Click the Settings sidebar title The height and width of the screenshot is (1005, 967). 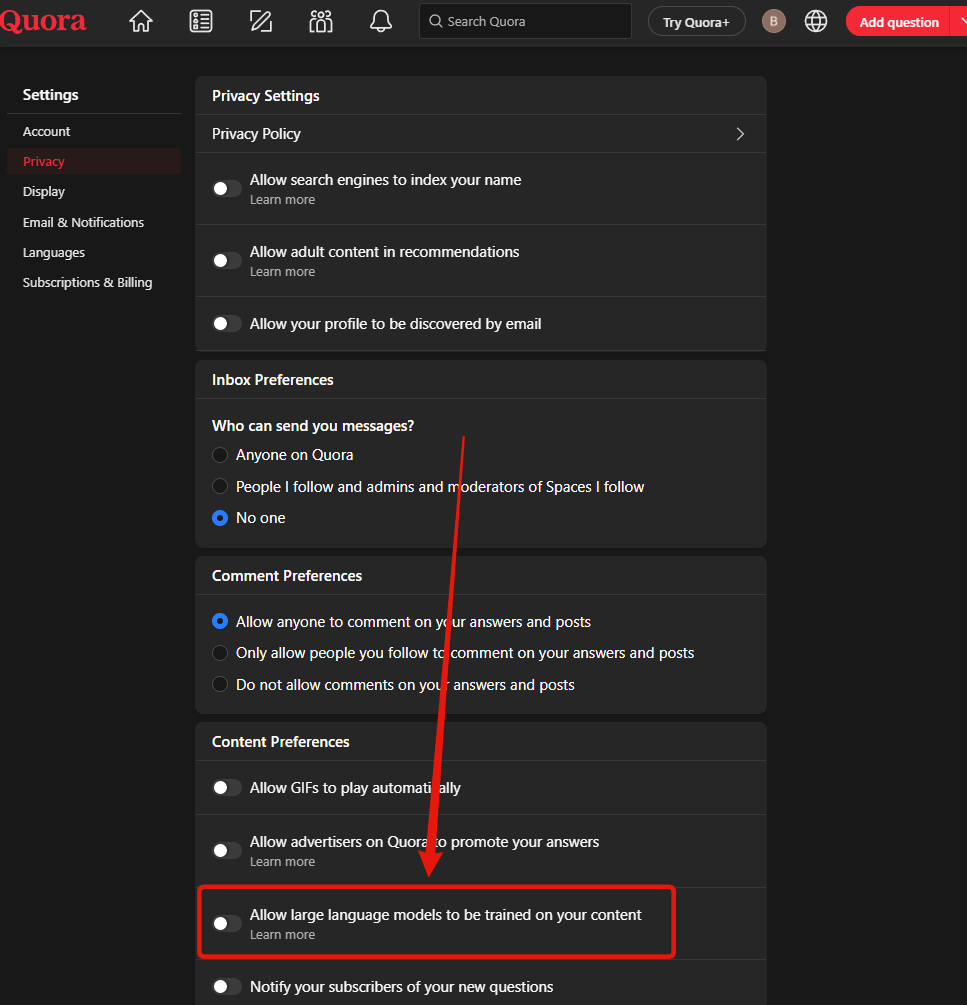[x=51, y=95]
